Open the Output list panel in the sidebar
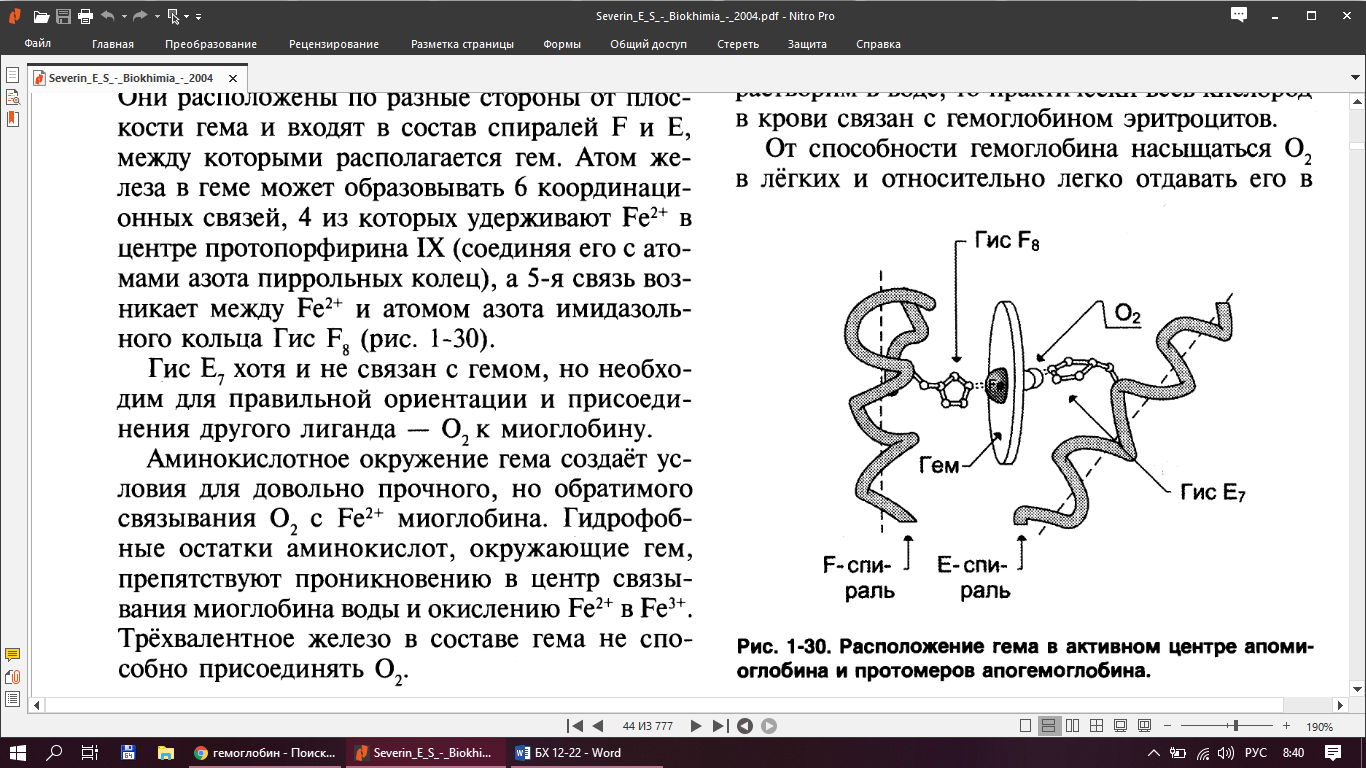The image size is (1366, 768). tap(12, 699)
